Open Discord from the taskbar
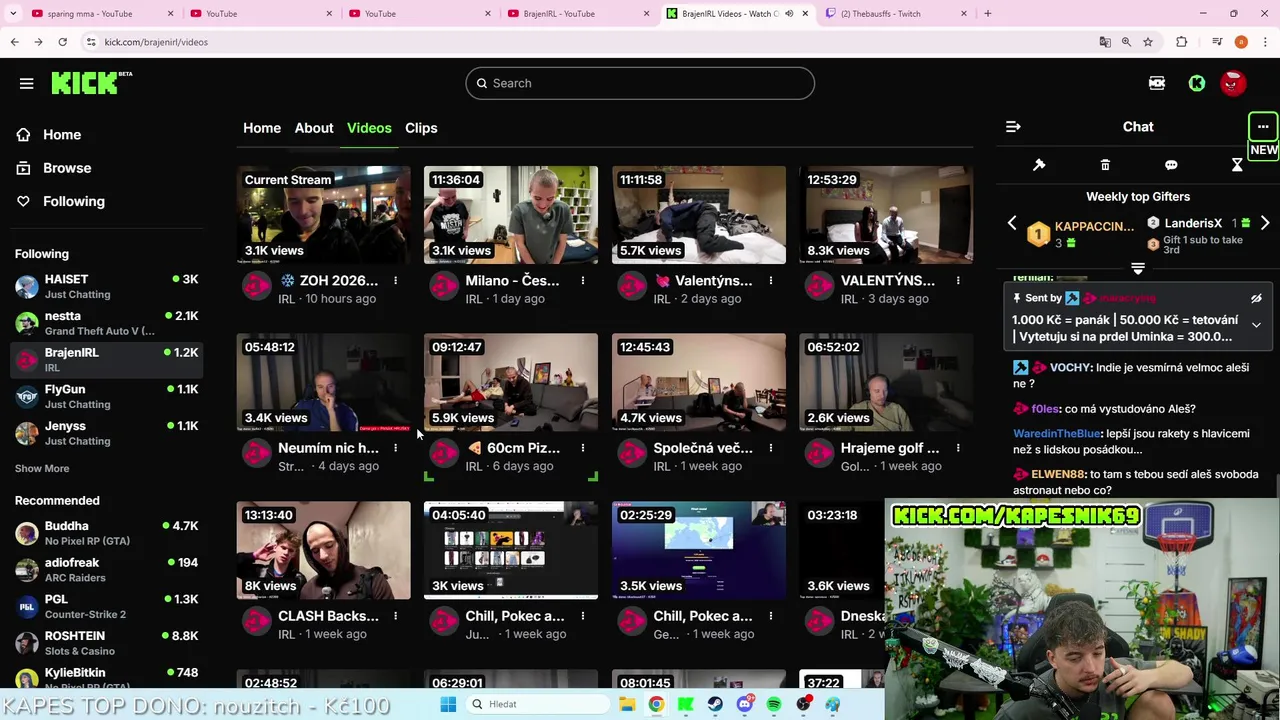 744,704
